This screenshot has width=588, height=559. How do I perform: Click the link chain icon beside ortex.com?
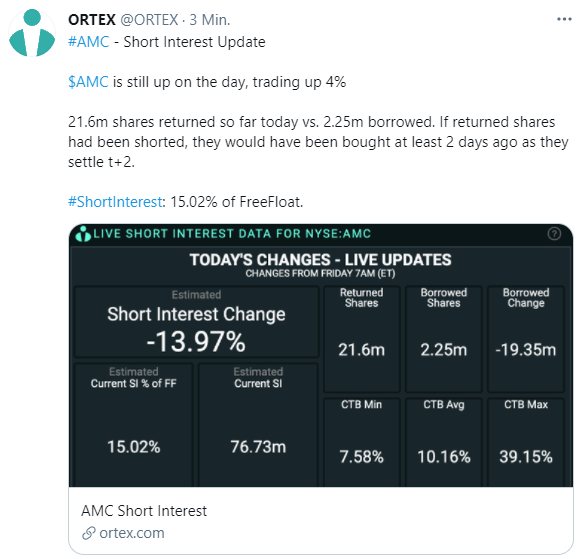point(89,533)
